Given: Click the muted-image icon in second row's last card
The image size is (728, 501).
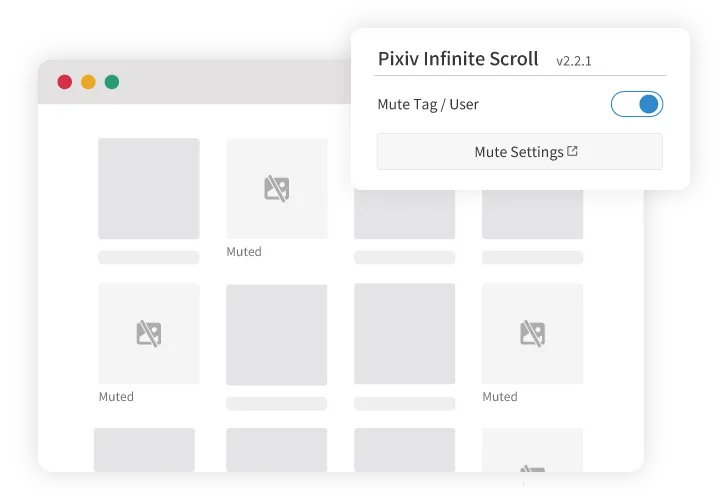Looking at the screenshot, I should (x=532, y=333).
